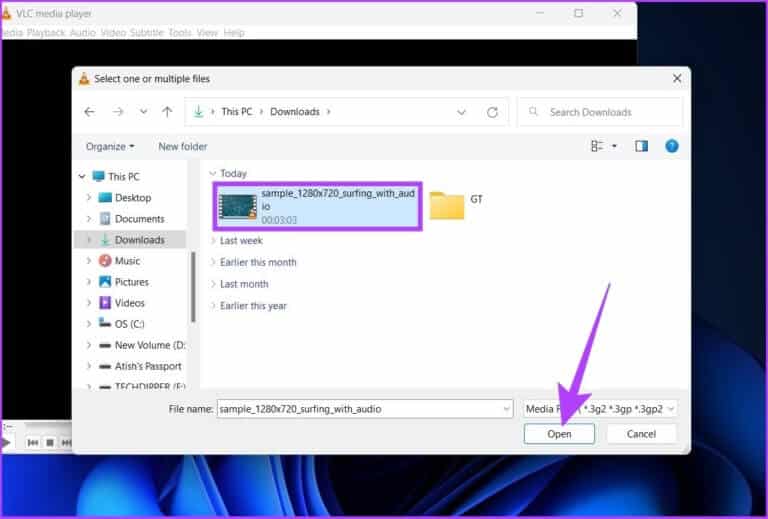Open VLC Tools menu
Image resolution: width=768 pixels, height=519 pixels.
180,33
